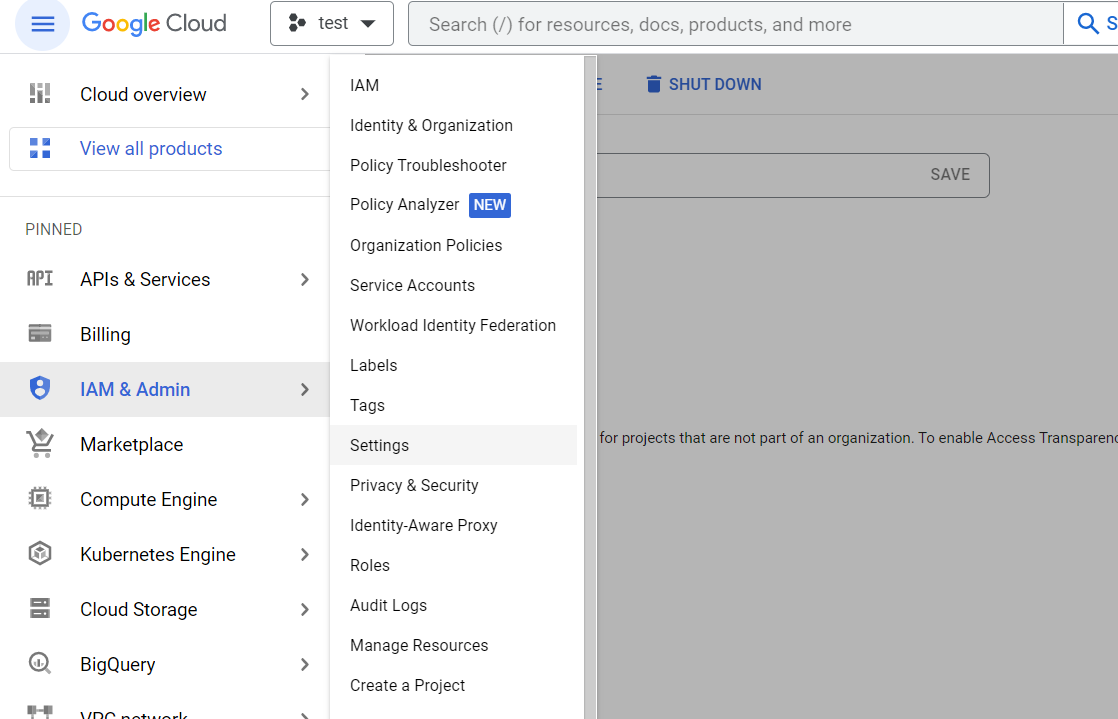Select Settings in the submenu
This screenshot has height=719, width=1118.
click(453, 445)
